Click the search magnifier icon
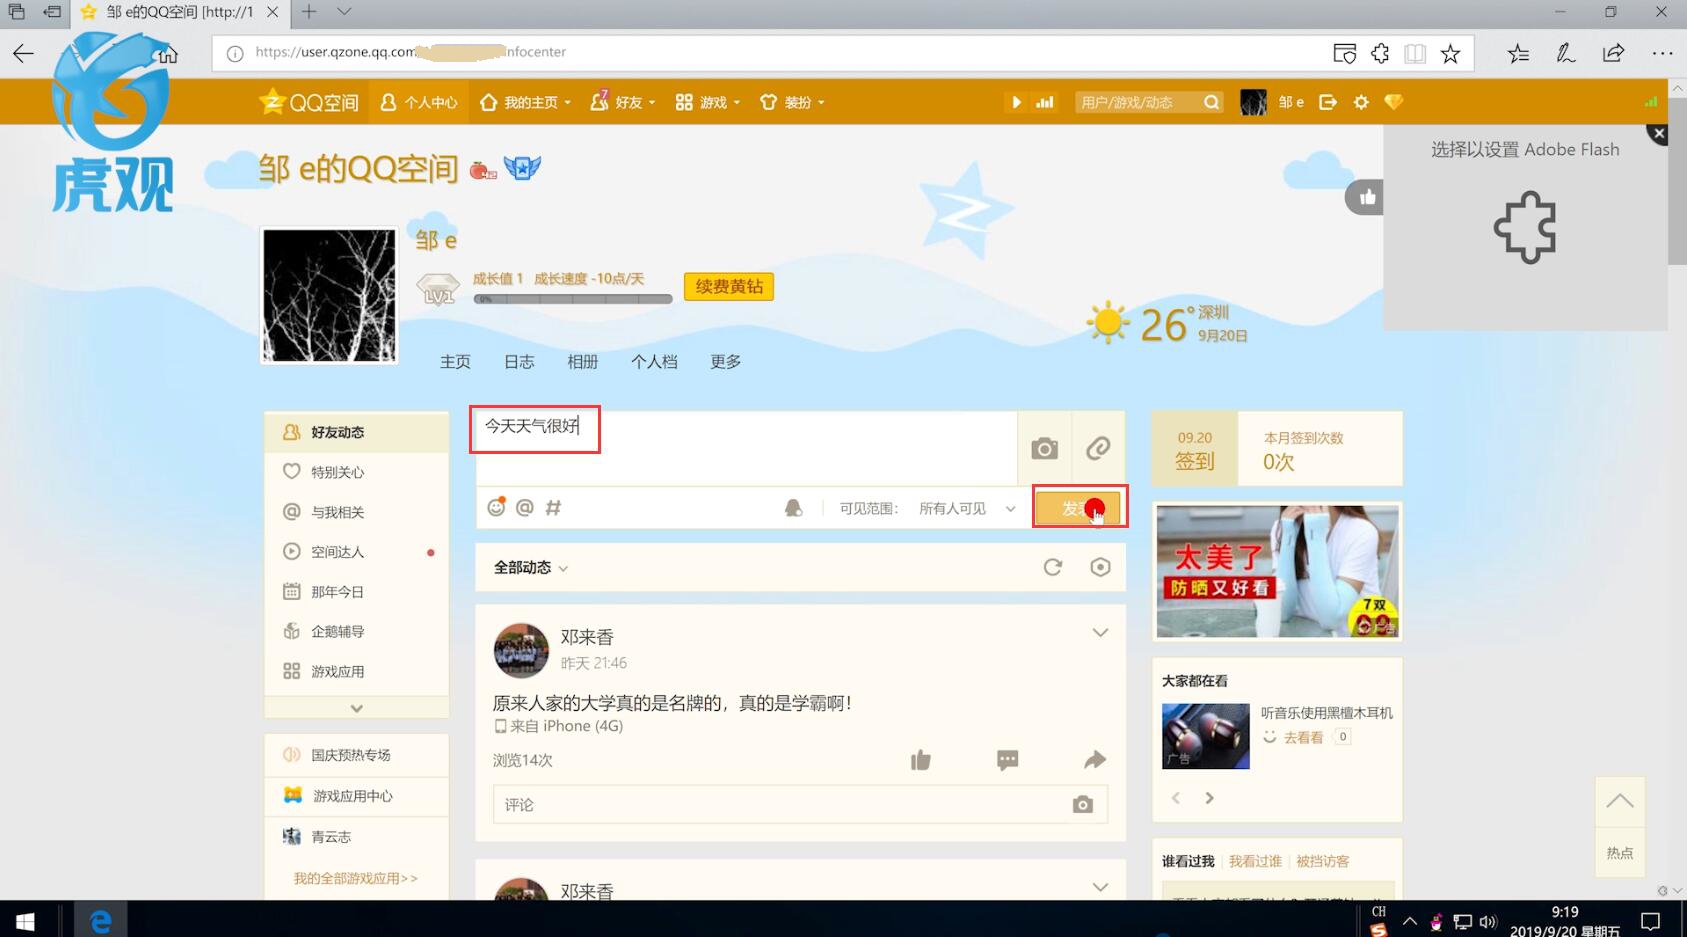 (1211, 102)
